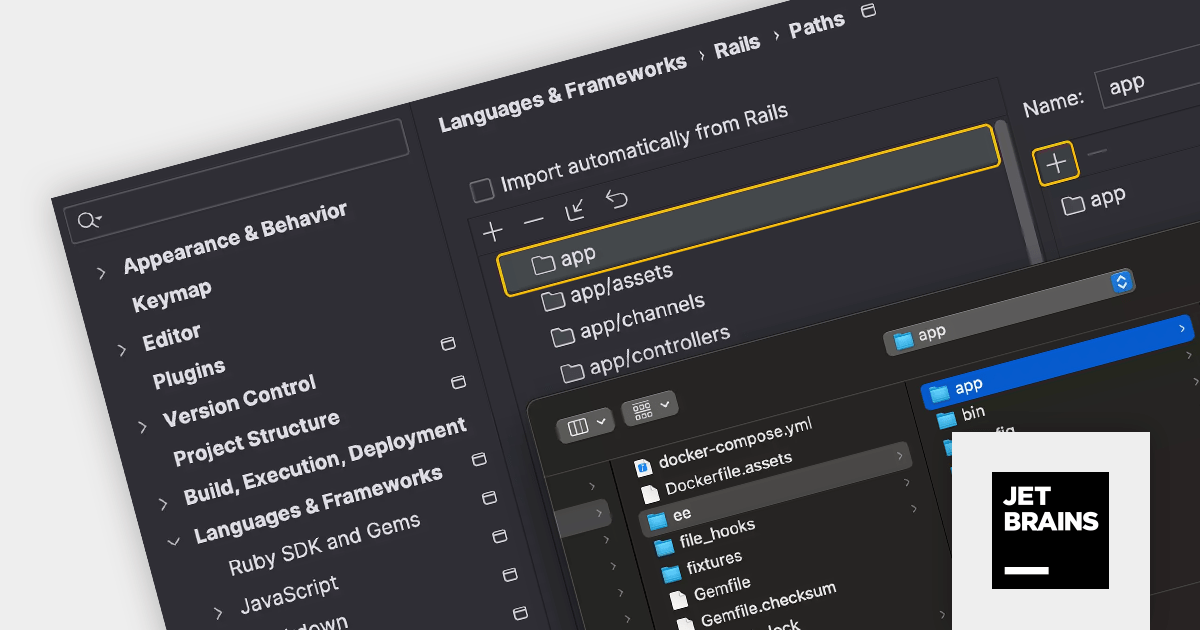
Task: Enable Import automatically from Rails checkbox
Action: click(x=482, y=189)
